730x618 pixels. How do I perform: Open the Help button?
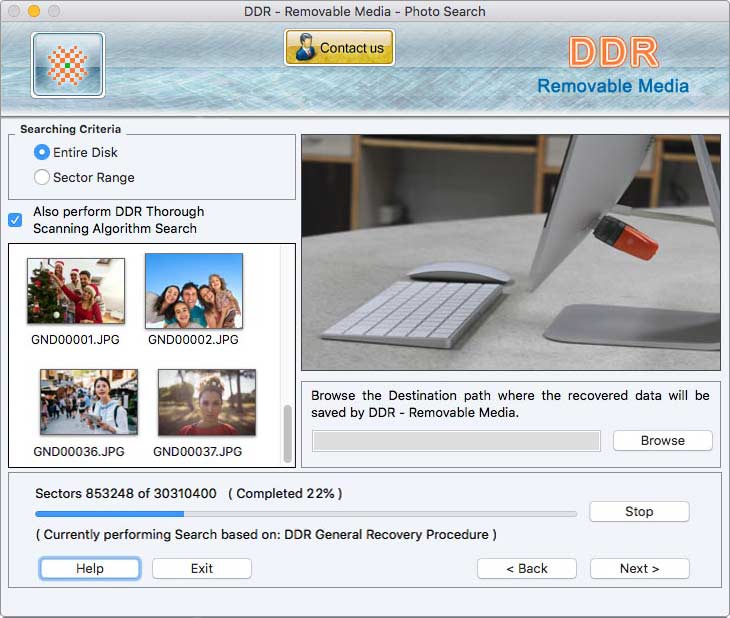(x=90, y=568)
